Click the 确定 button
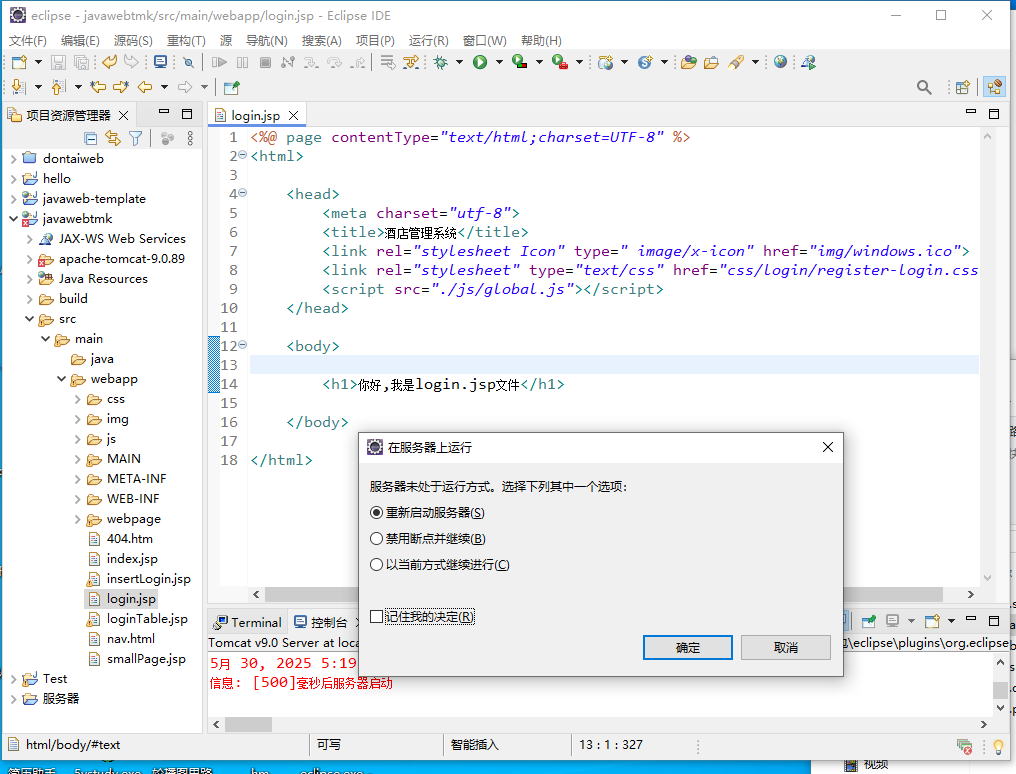Image resolution: width=1016 pixels, height=774 pixels. click(688, 648)
